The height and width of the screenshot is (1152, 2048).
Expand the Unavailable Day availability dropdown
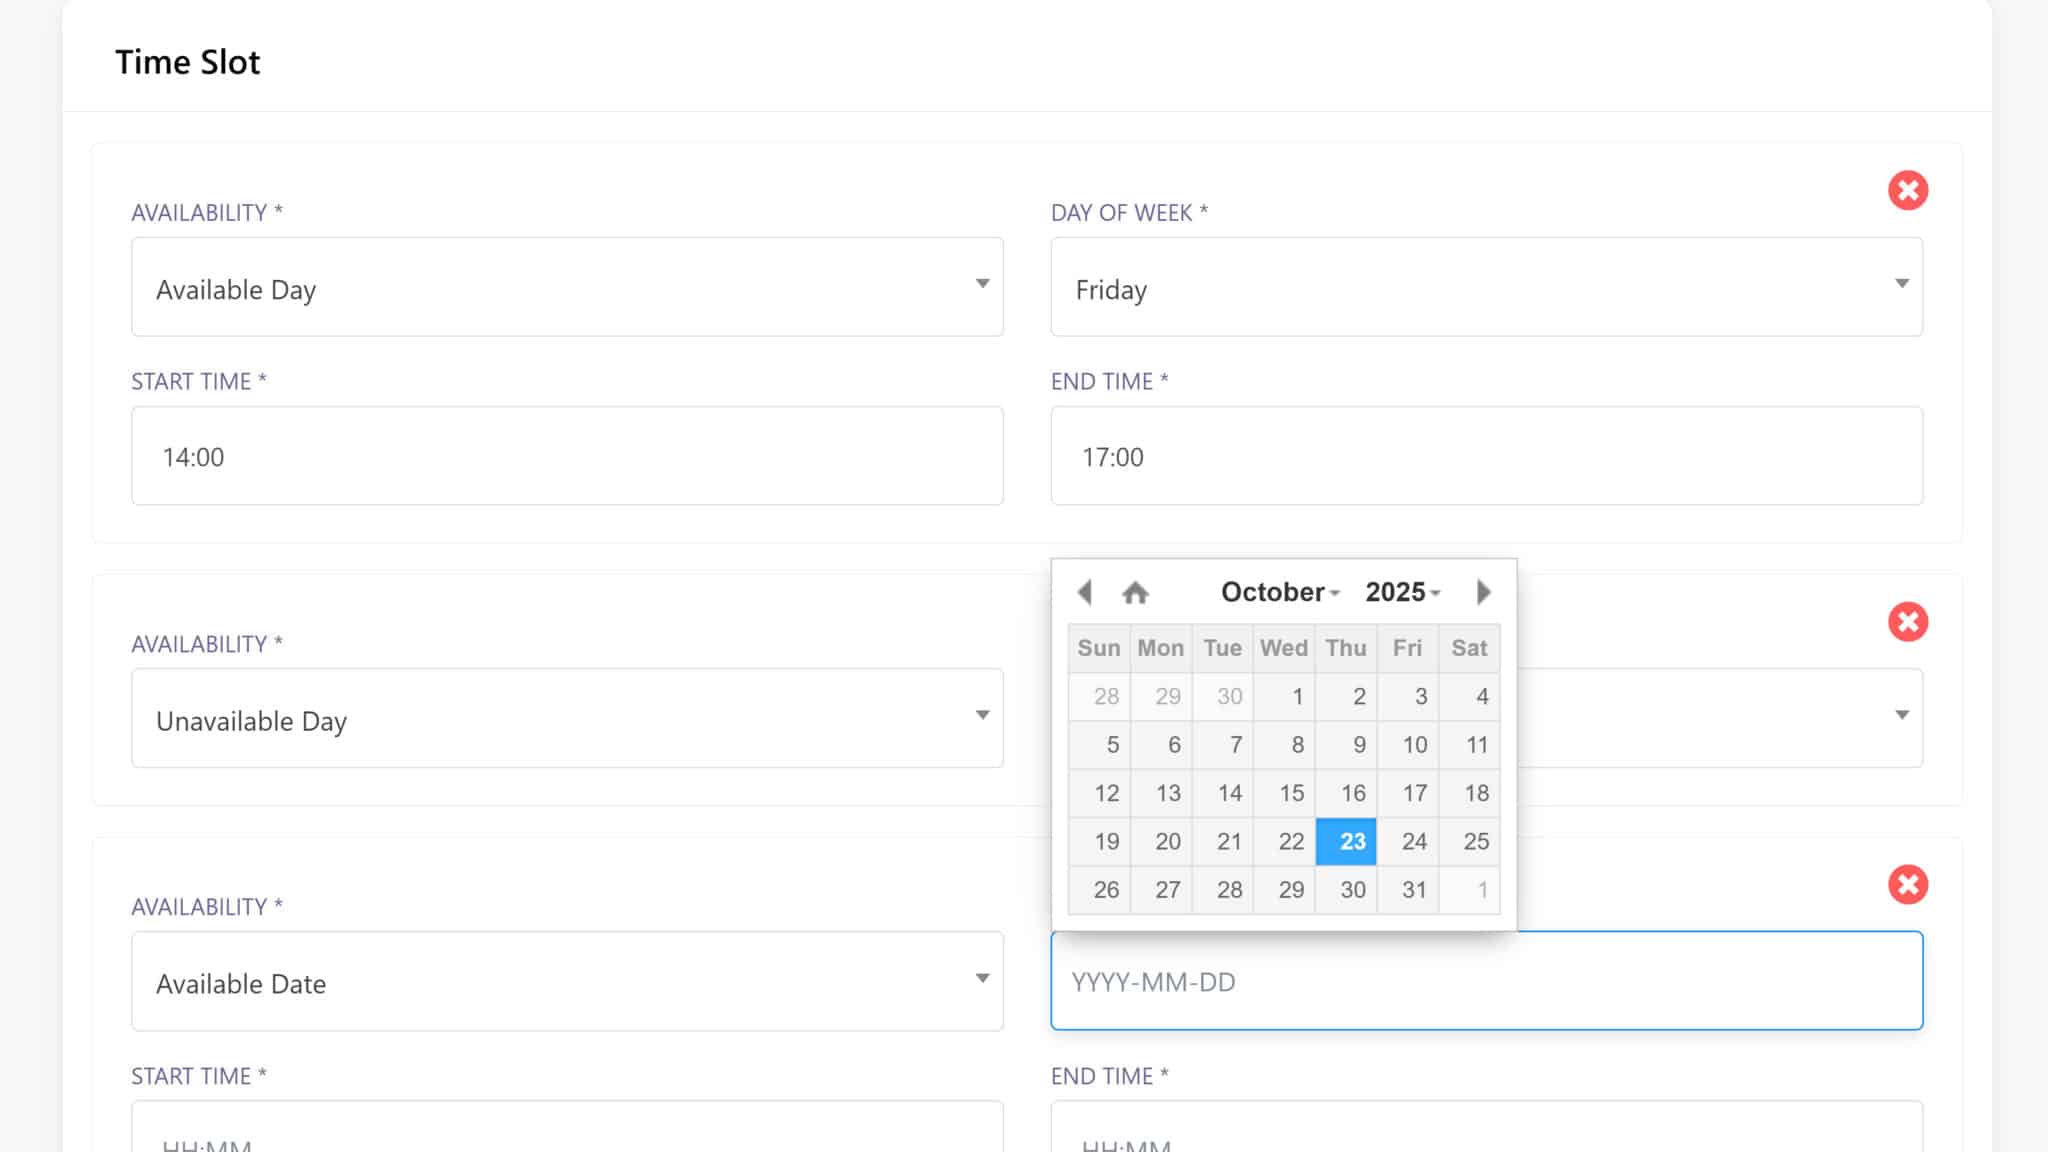point(567,718)
